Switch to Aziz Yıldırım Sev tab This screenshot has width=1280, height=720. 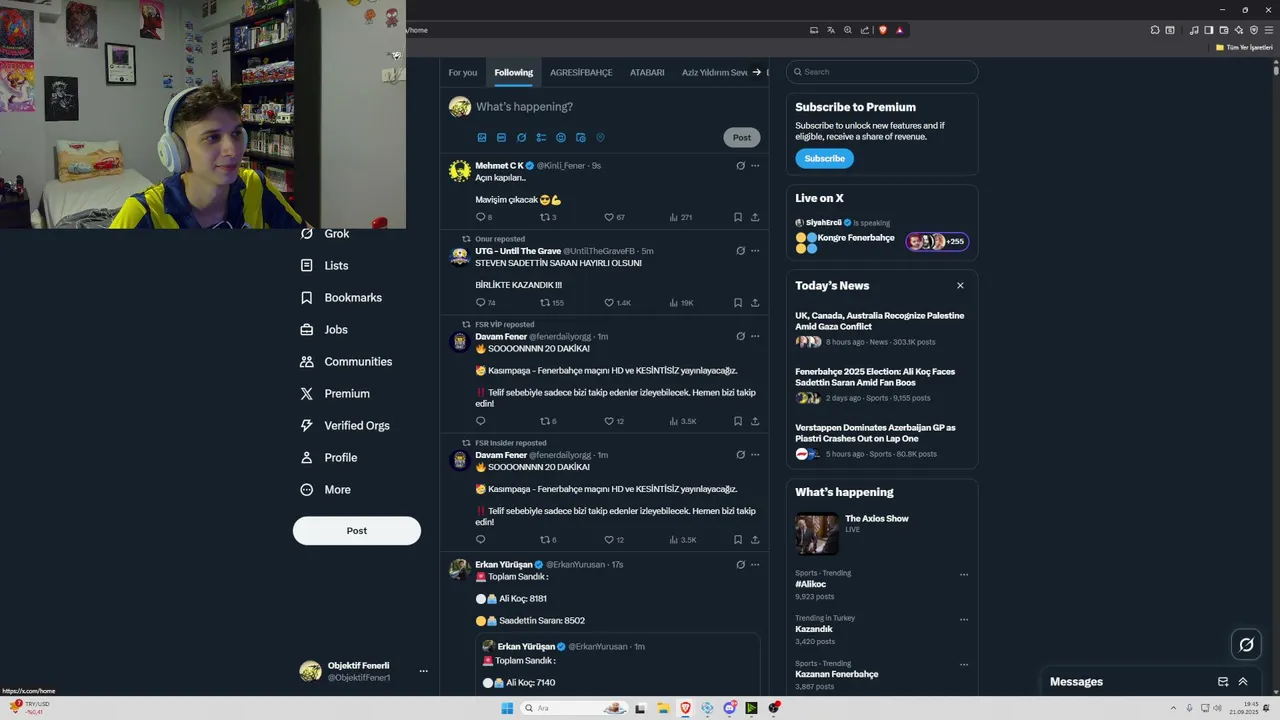pyautogui.click(x=714, y=73)
